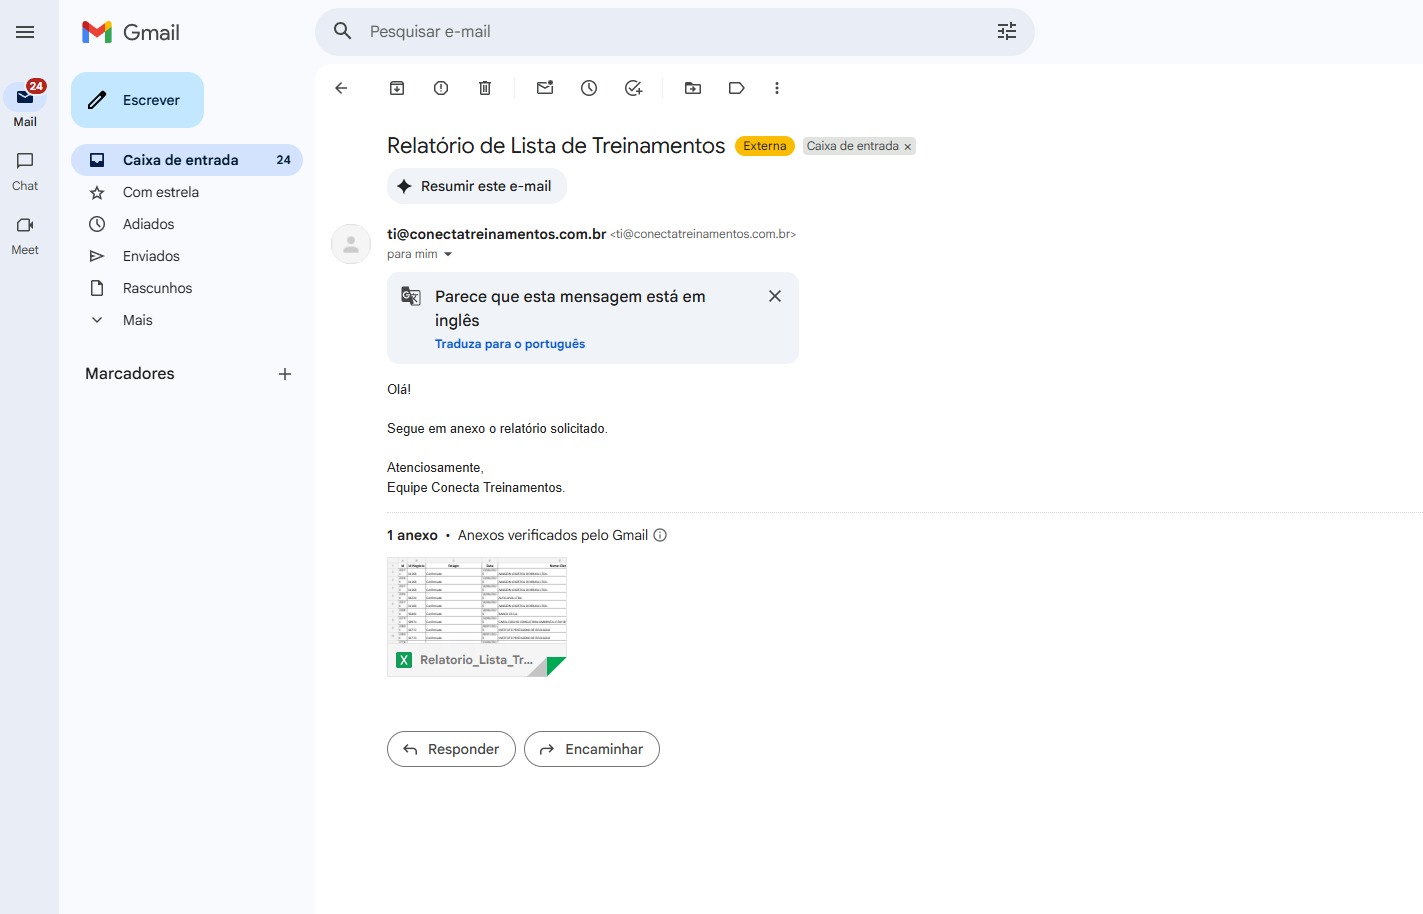
Task: Expand the 'para mim' recipient details
Action: (x=448, y=254)
